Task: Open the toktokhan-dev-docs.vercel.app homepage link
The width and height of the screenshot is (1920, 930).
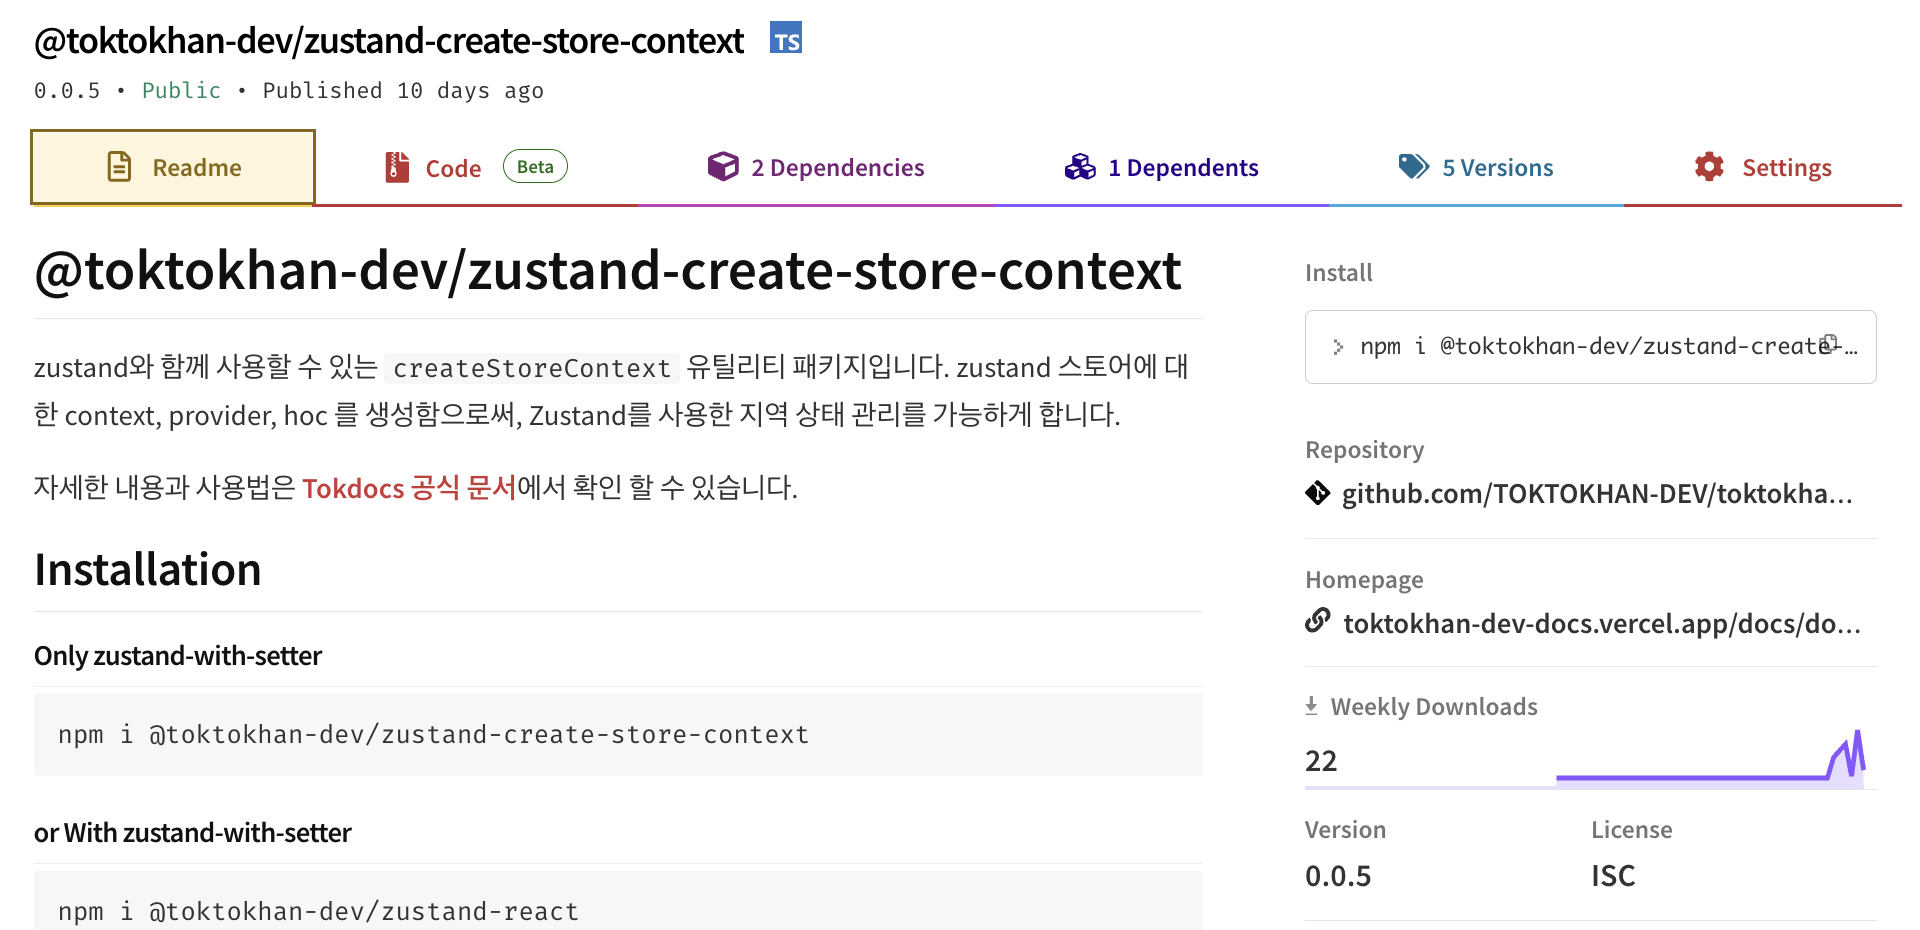Action: [x=1602, y=623]
